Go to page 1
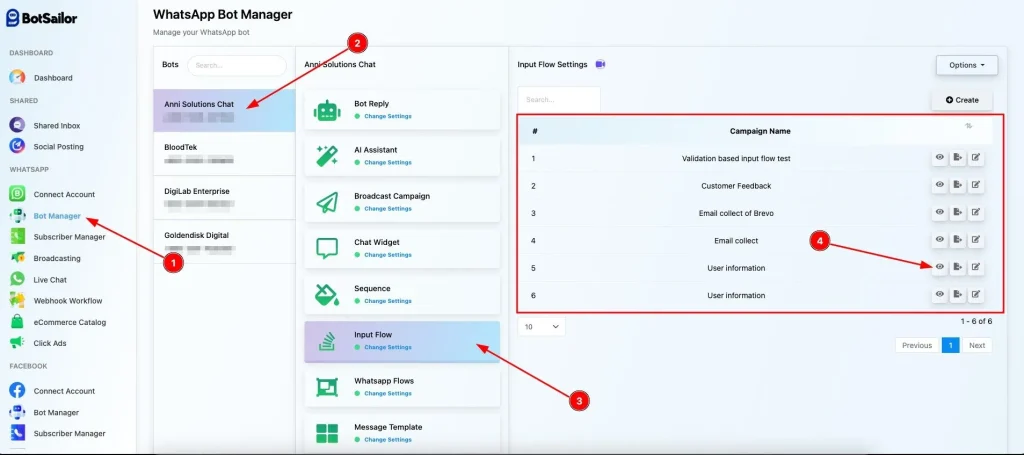 [951, 345]
